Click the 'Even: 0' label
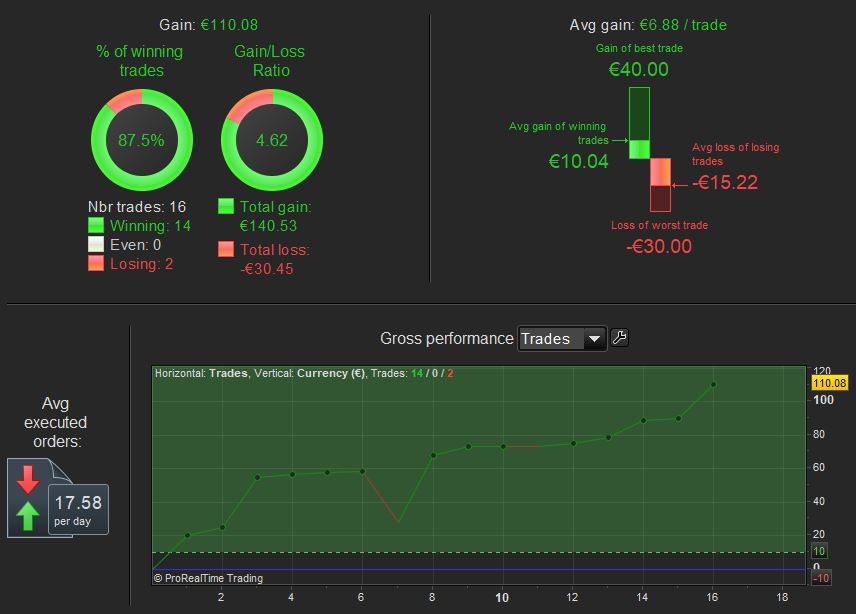Viewport: 856px width, 614px height. pyautogui.click(x=135, y=245)
